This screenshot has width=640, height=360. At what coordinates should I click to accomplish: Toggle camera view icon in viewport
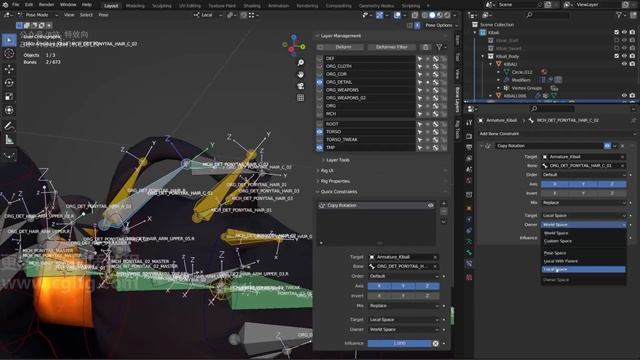click(300, 86)
